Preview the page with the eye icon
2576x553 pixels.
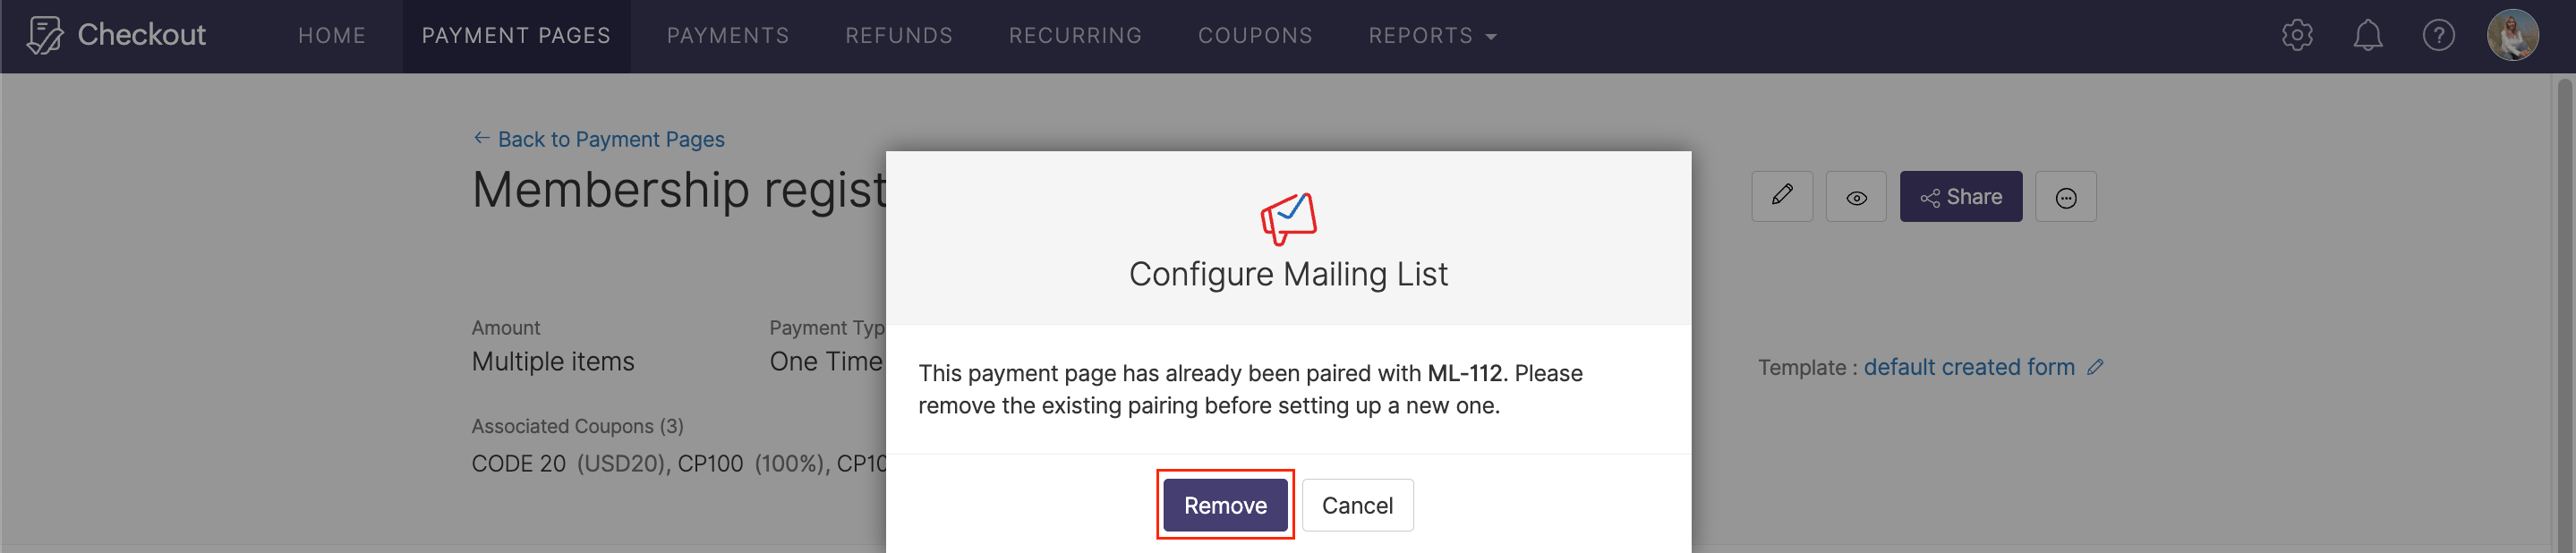point(1857,196)
